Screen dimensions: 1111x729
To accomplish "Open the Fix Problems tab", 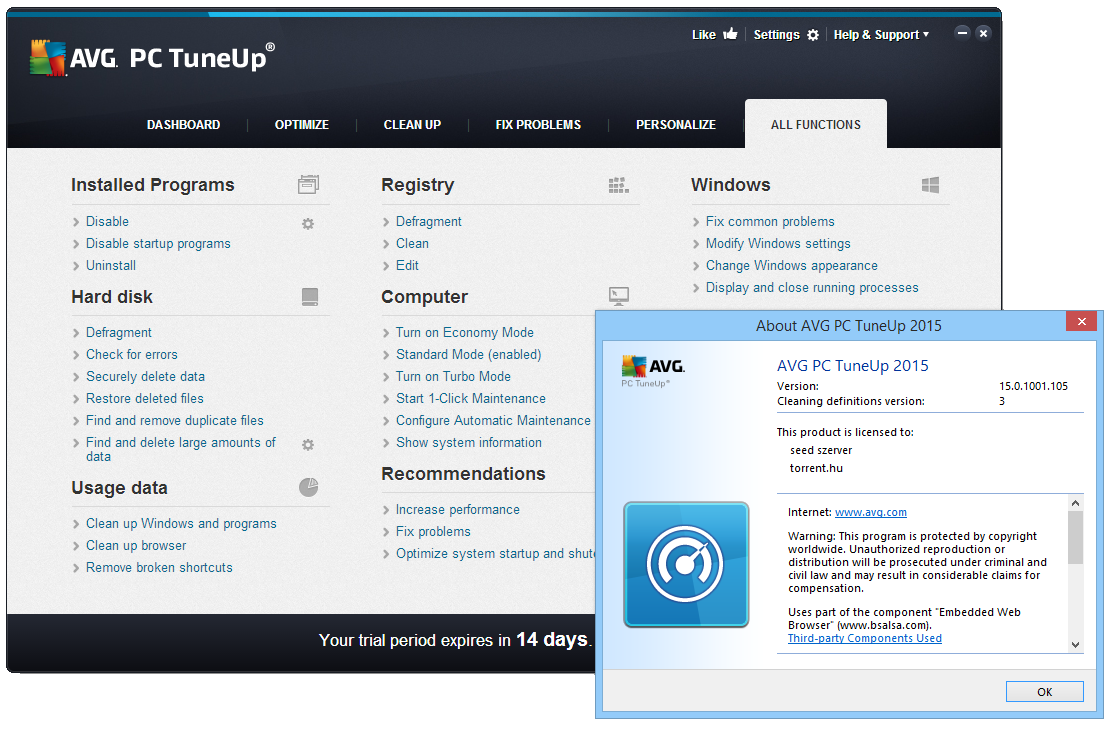I will tap(538, 125).
